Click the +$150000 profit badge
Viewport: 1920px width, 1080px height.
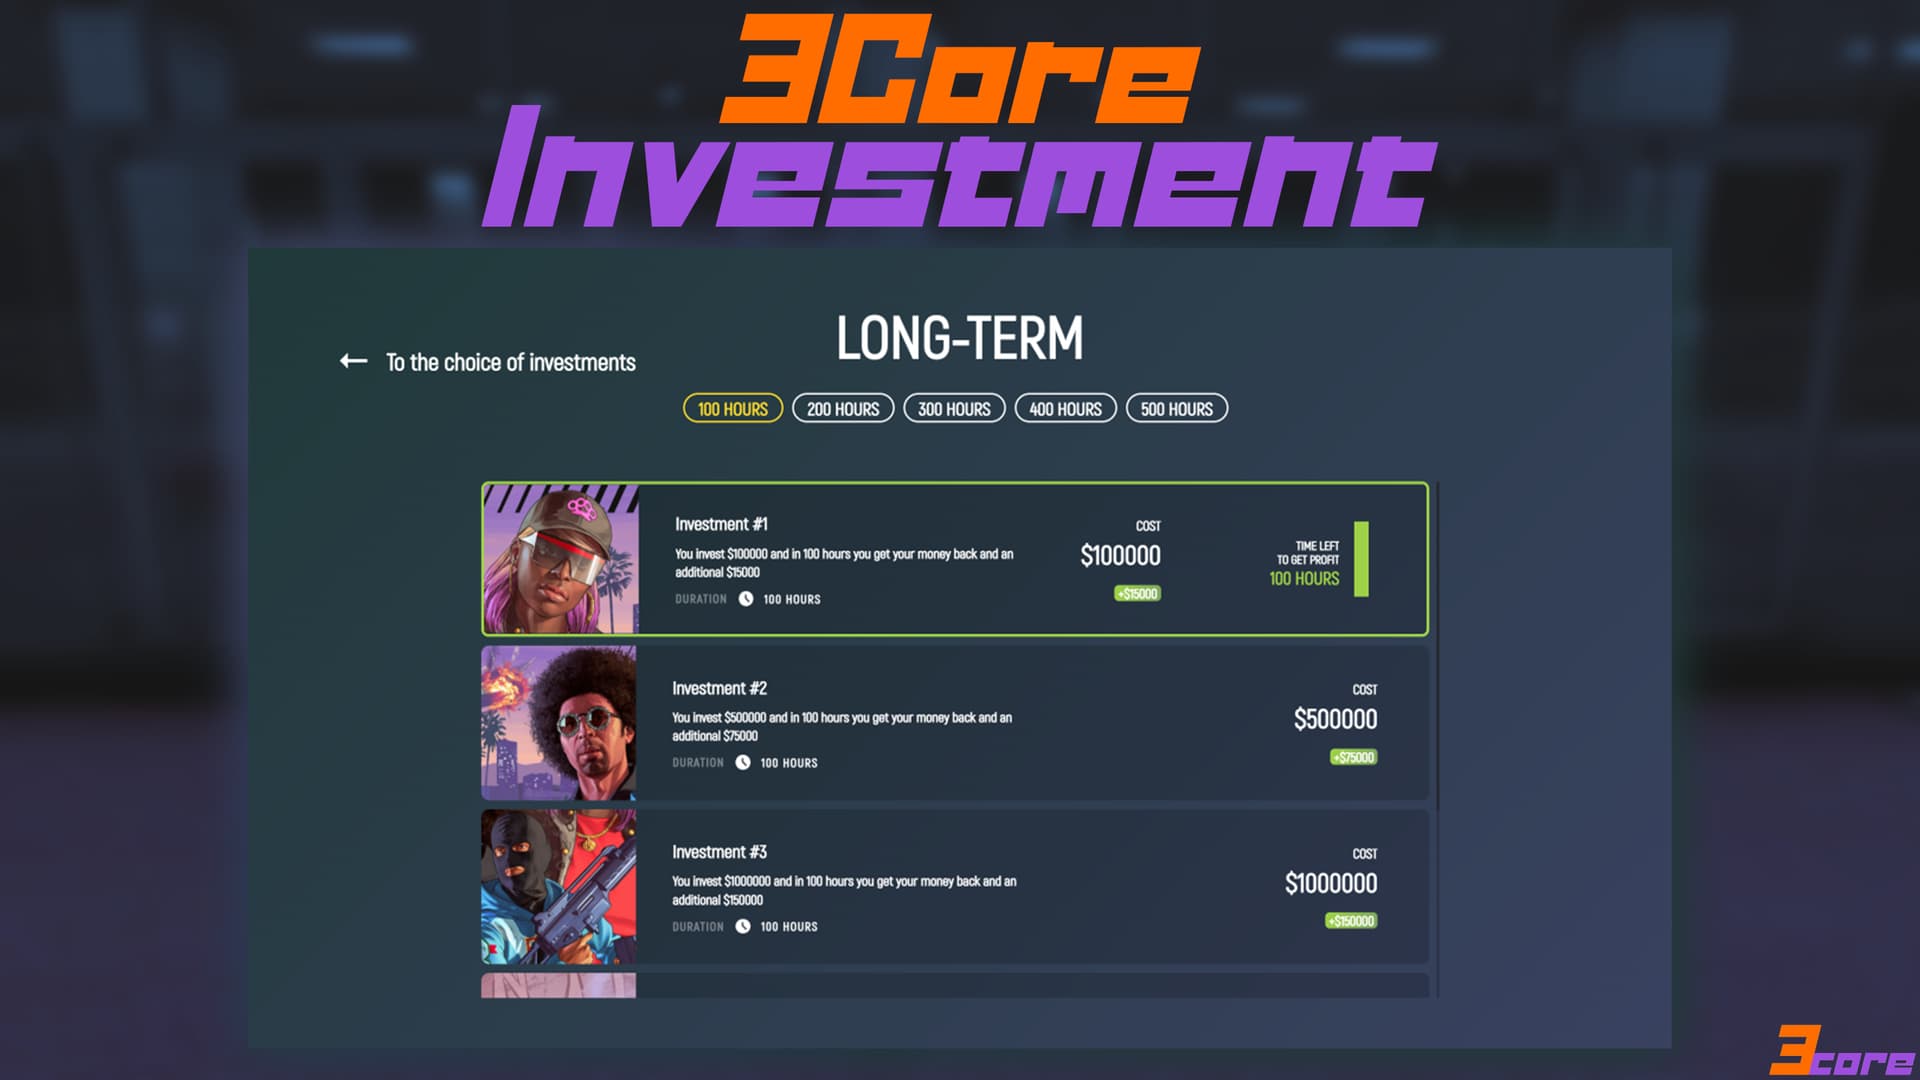[x=1351, y=921]
